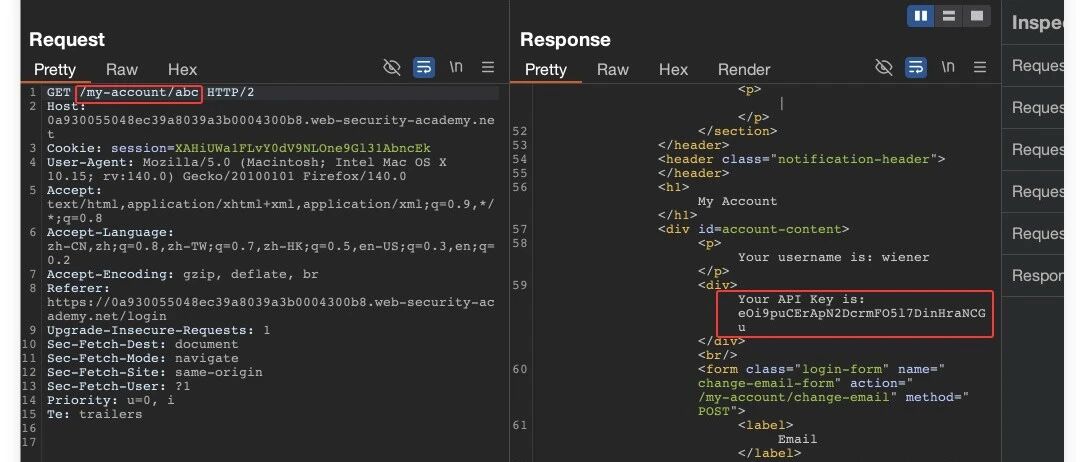This screenshot has height=462, width=1084.
Task: Click the closing section tag on line 52
Action: (x=738, y=131)
